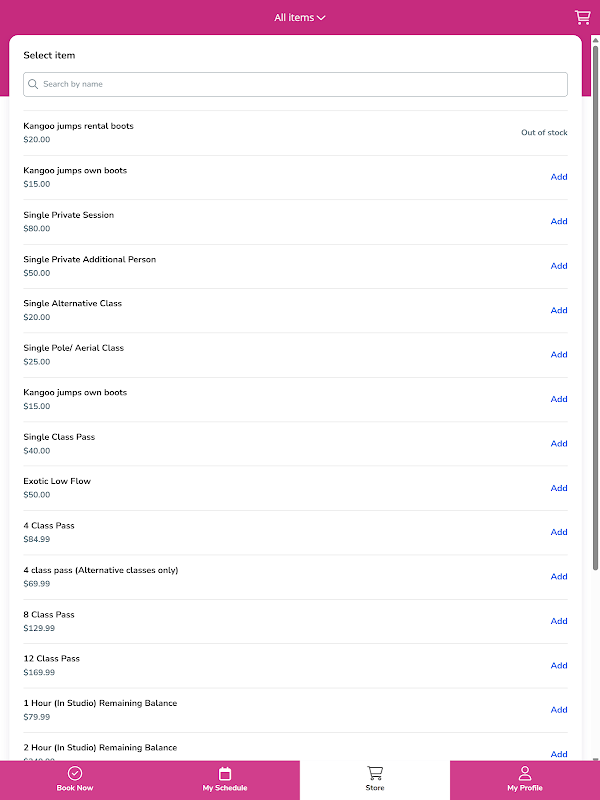Add the Single Class Pass
The height and width of the screenshot is (800, 600).
coord(559,444)
